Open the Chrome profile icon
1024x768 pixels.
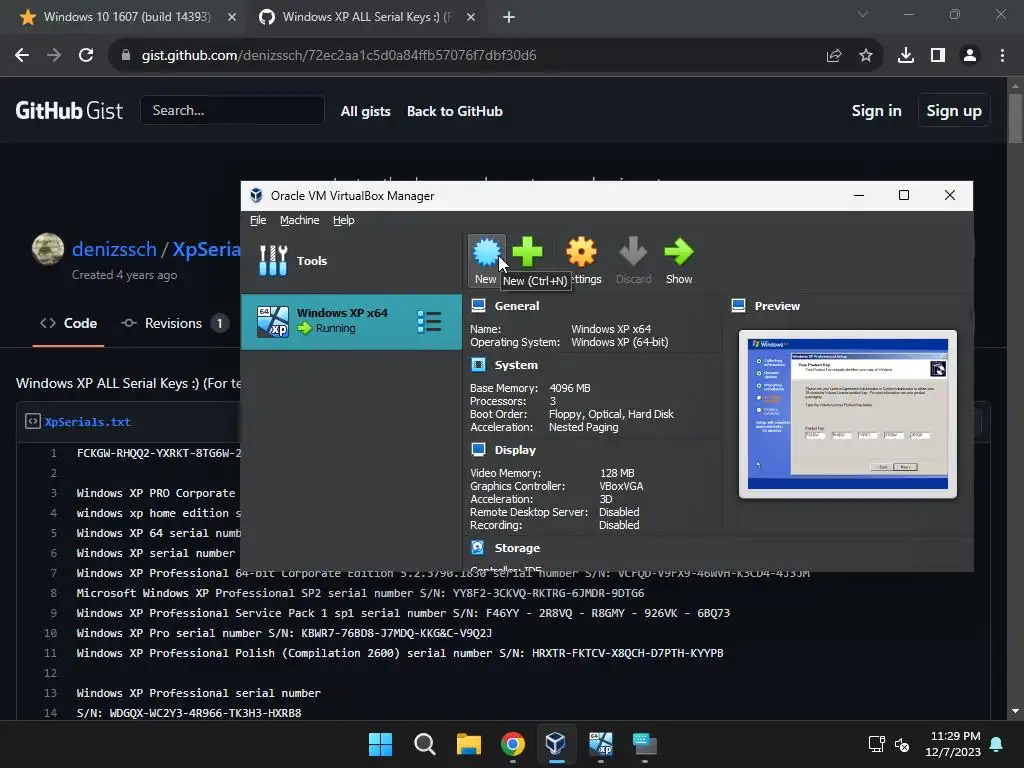970,56
